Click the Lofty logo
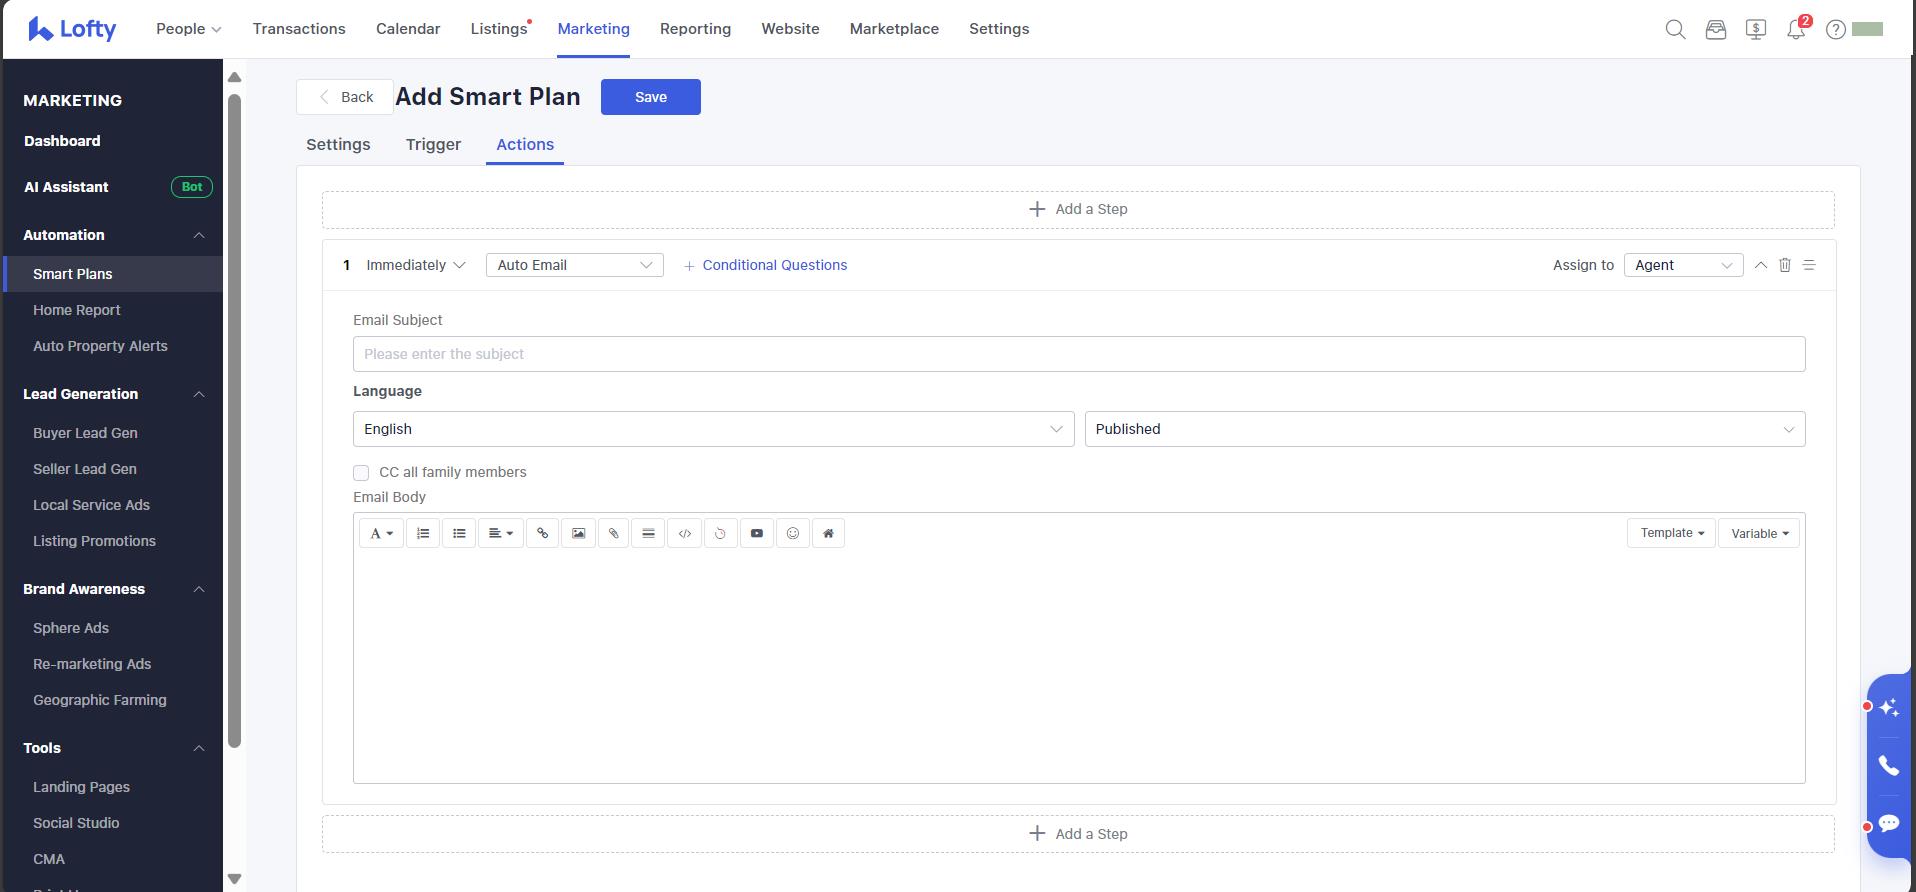1916x892 pixels. click(x=72, y=29)
